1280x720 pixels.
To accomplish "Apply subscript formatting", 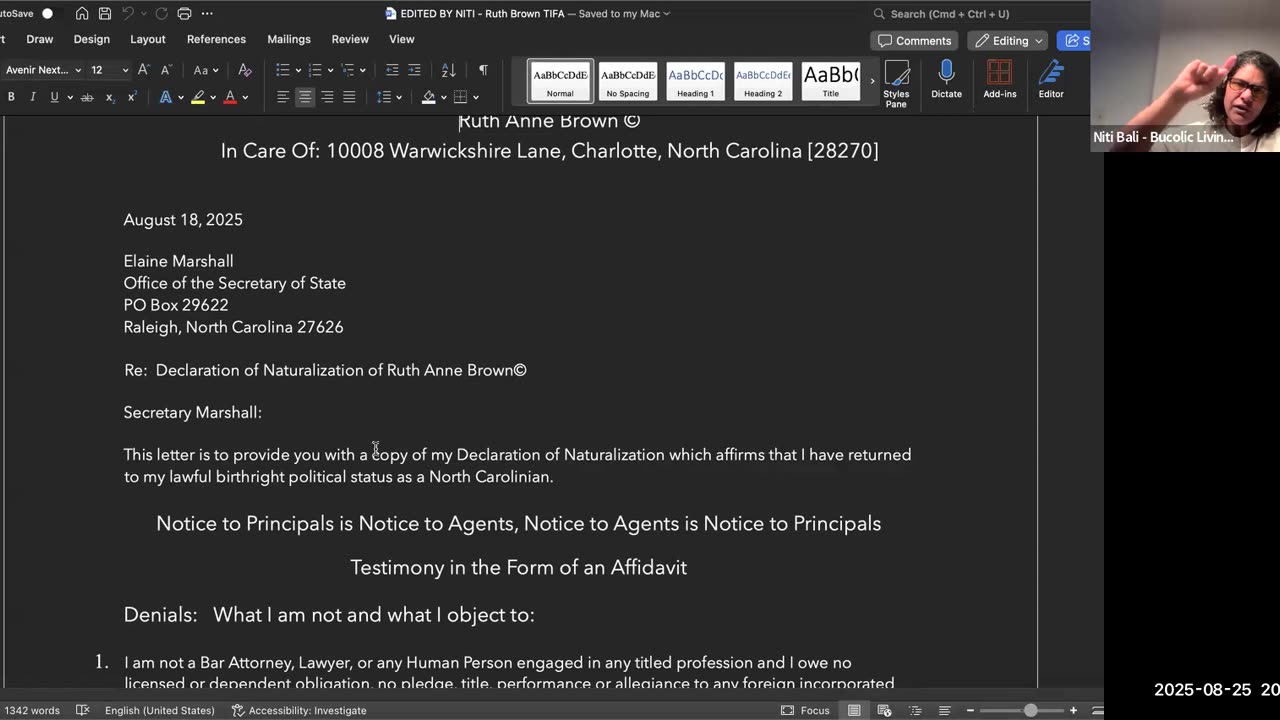I will tap(110, 97).
